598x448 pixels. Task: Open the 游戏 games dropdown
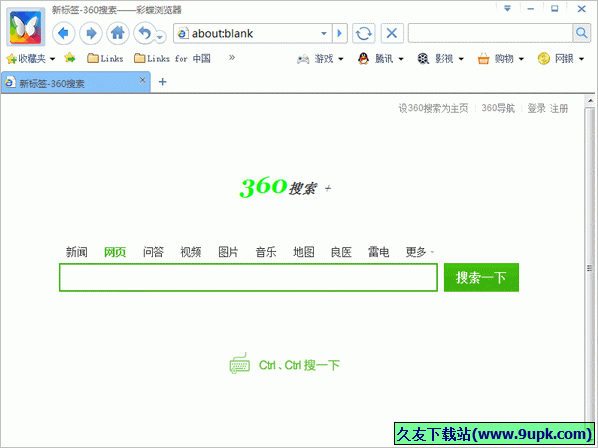pyautogui.click(x=320, y=59)
